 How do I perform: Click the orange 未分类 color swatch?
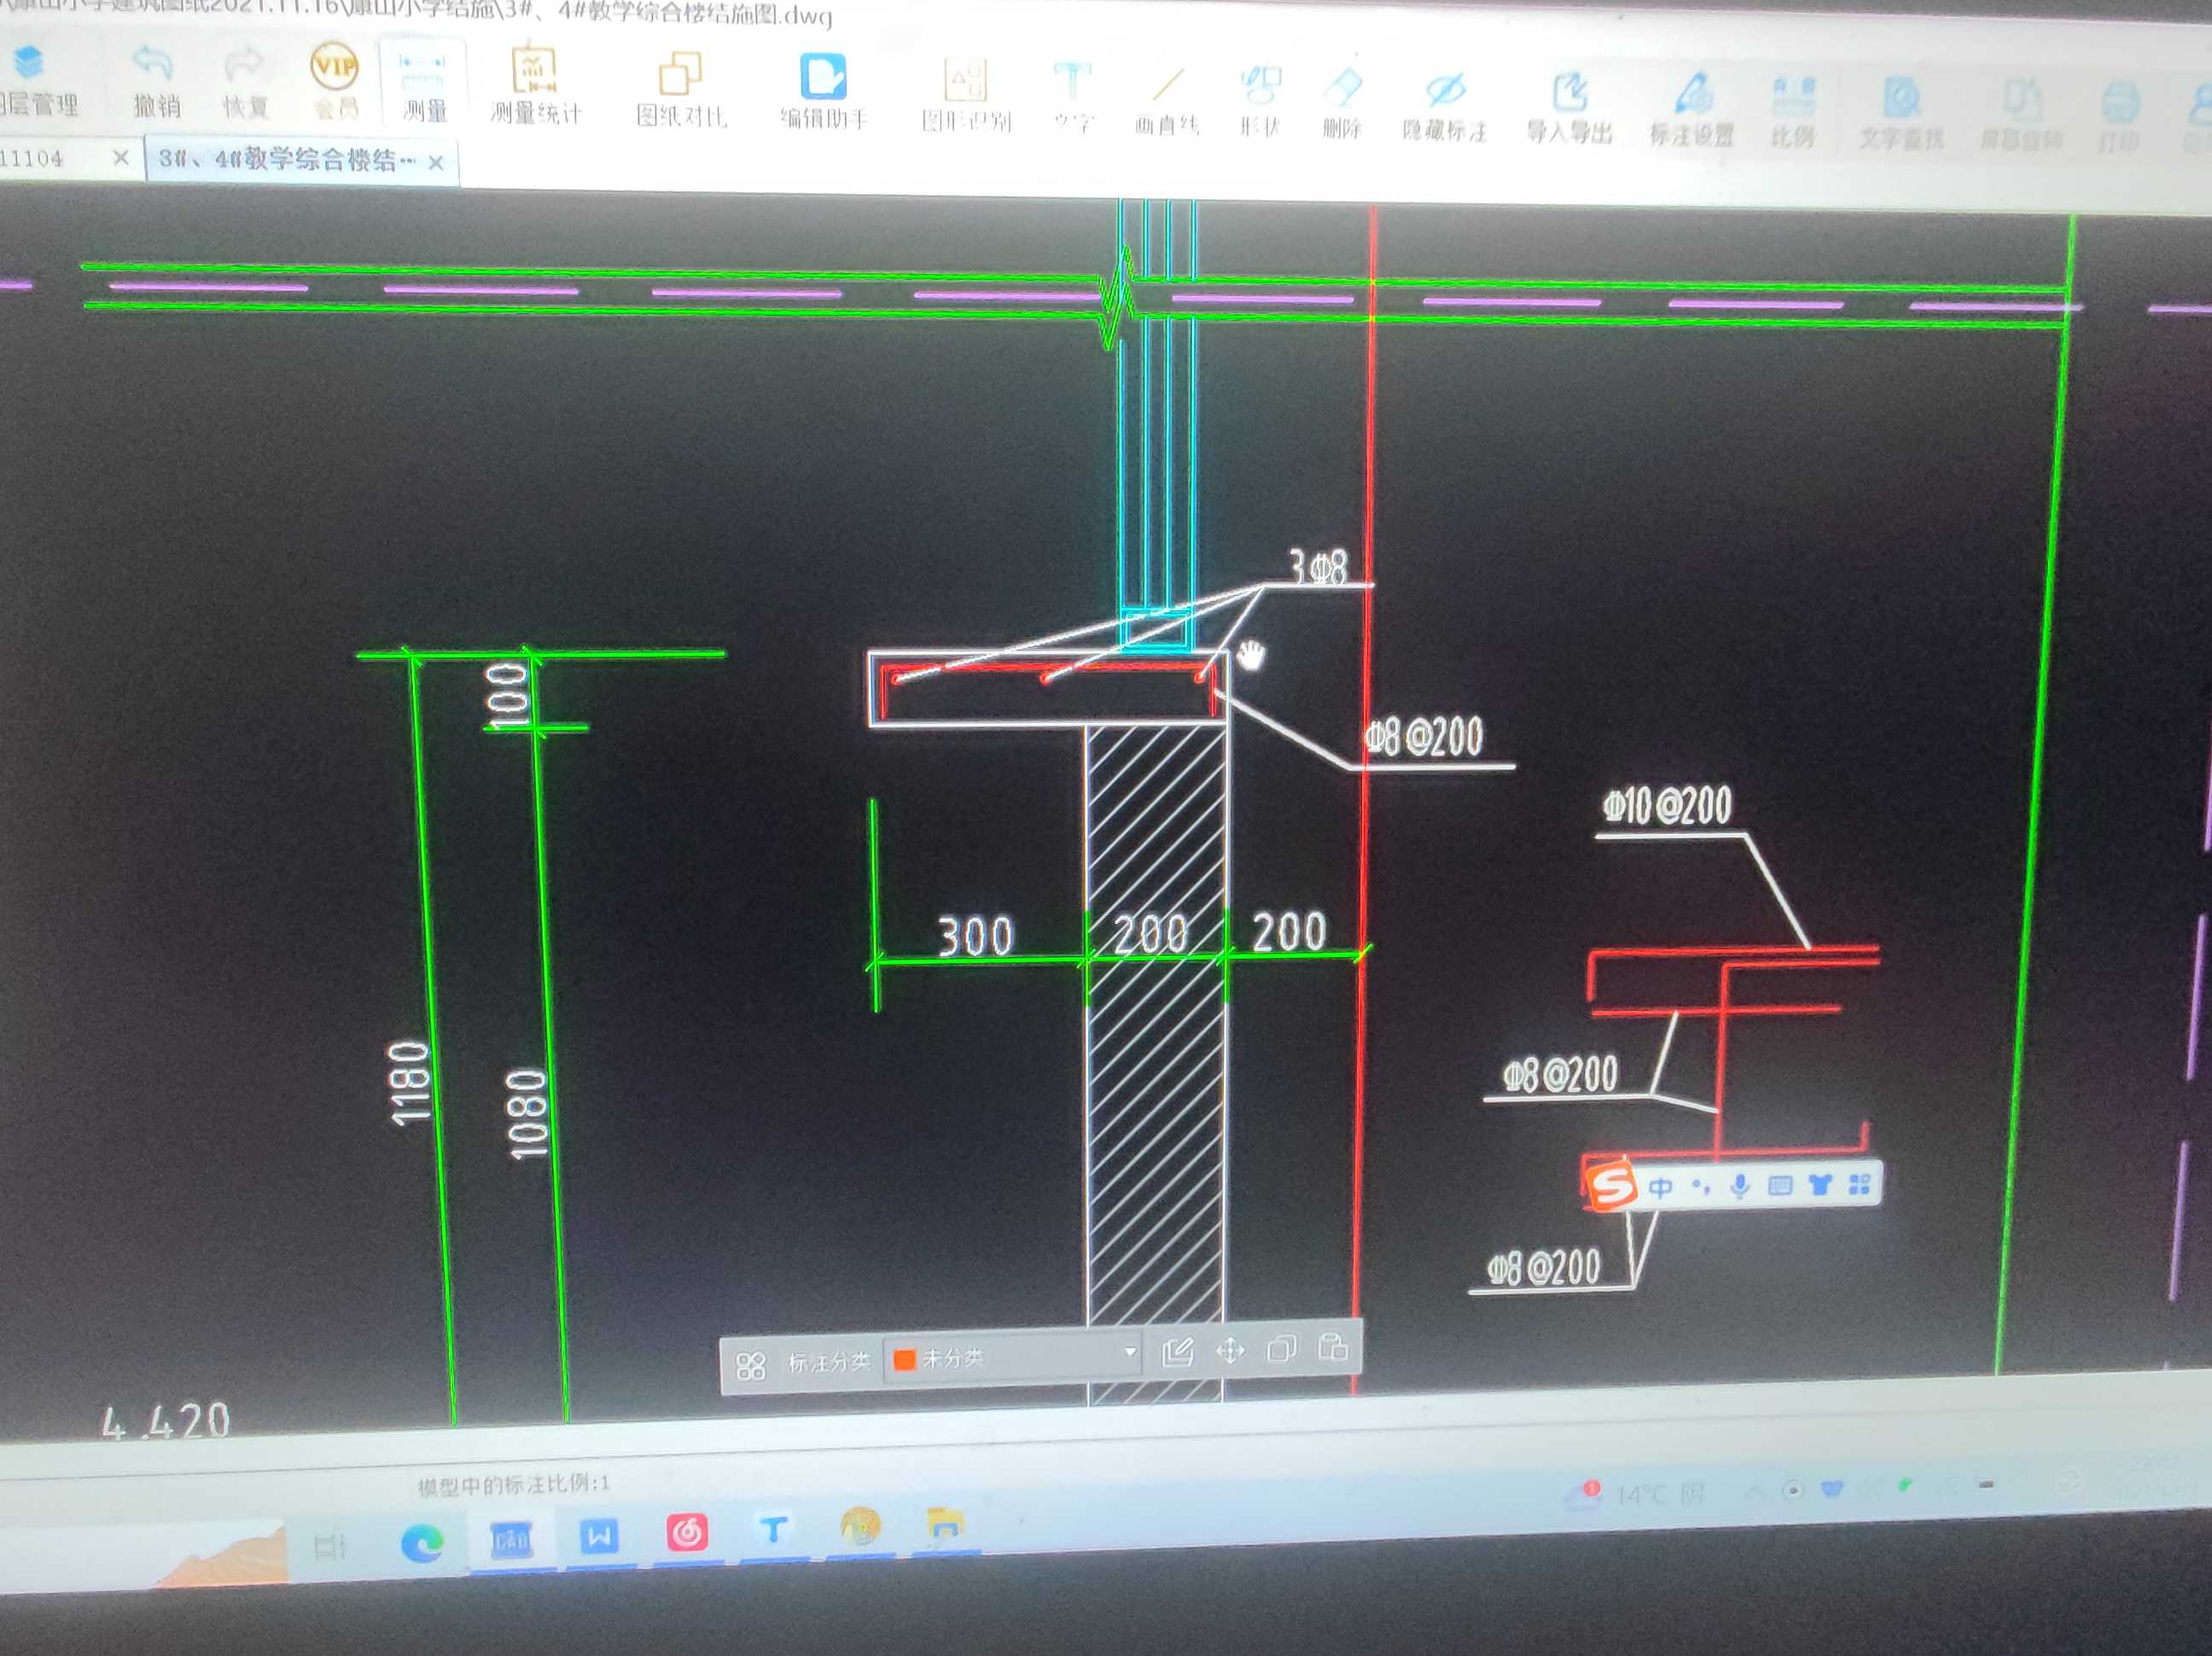click(x=904, y=1360)
